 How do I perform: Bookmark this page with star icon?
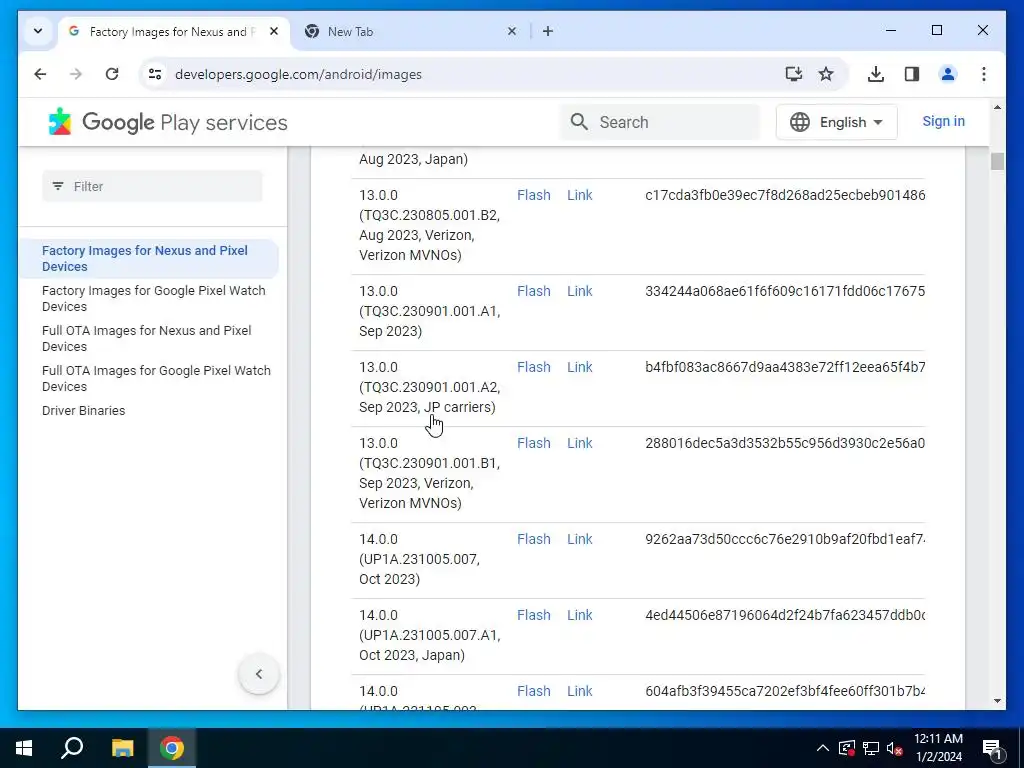tap(826, 74)
